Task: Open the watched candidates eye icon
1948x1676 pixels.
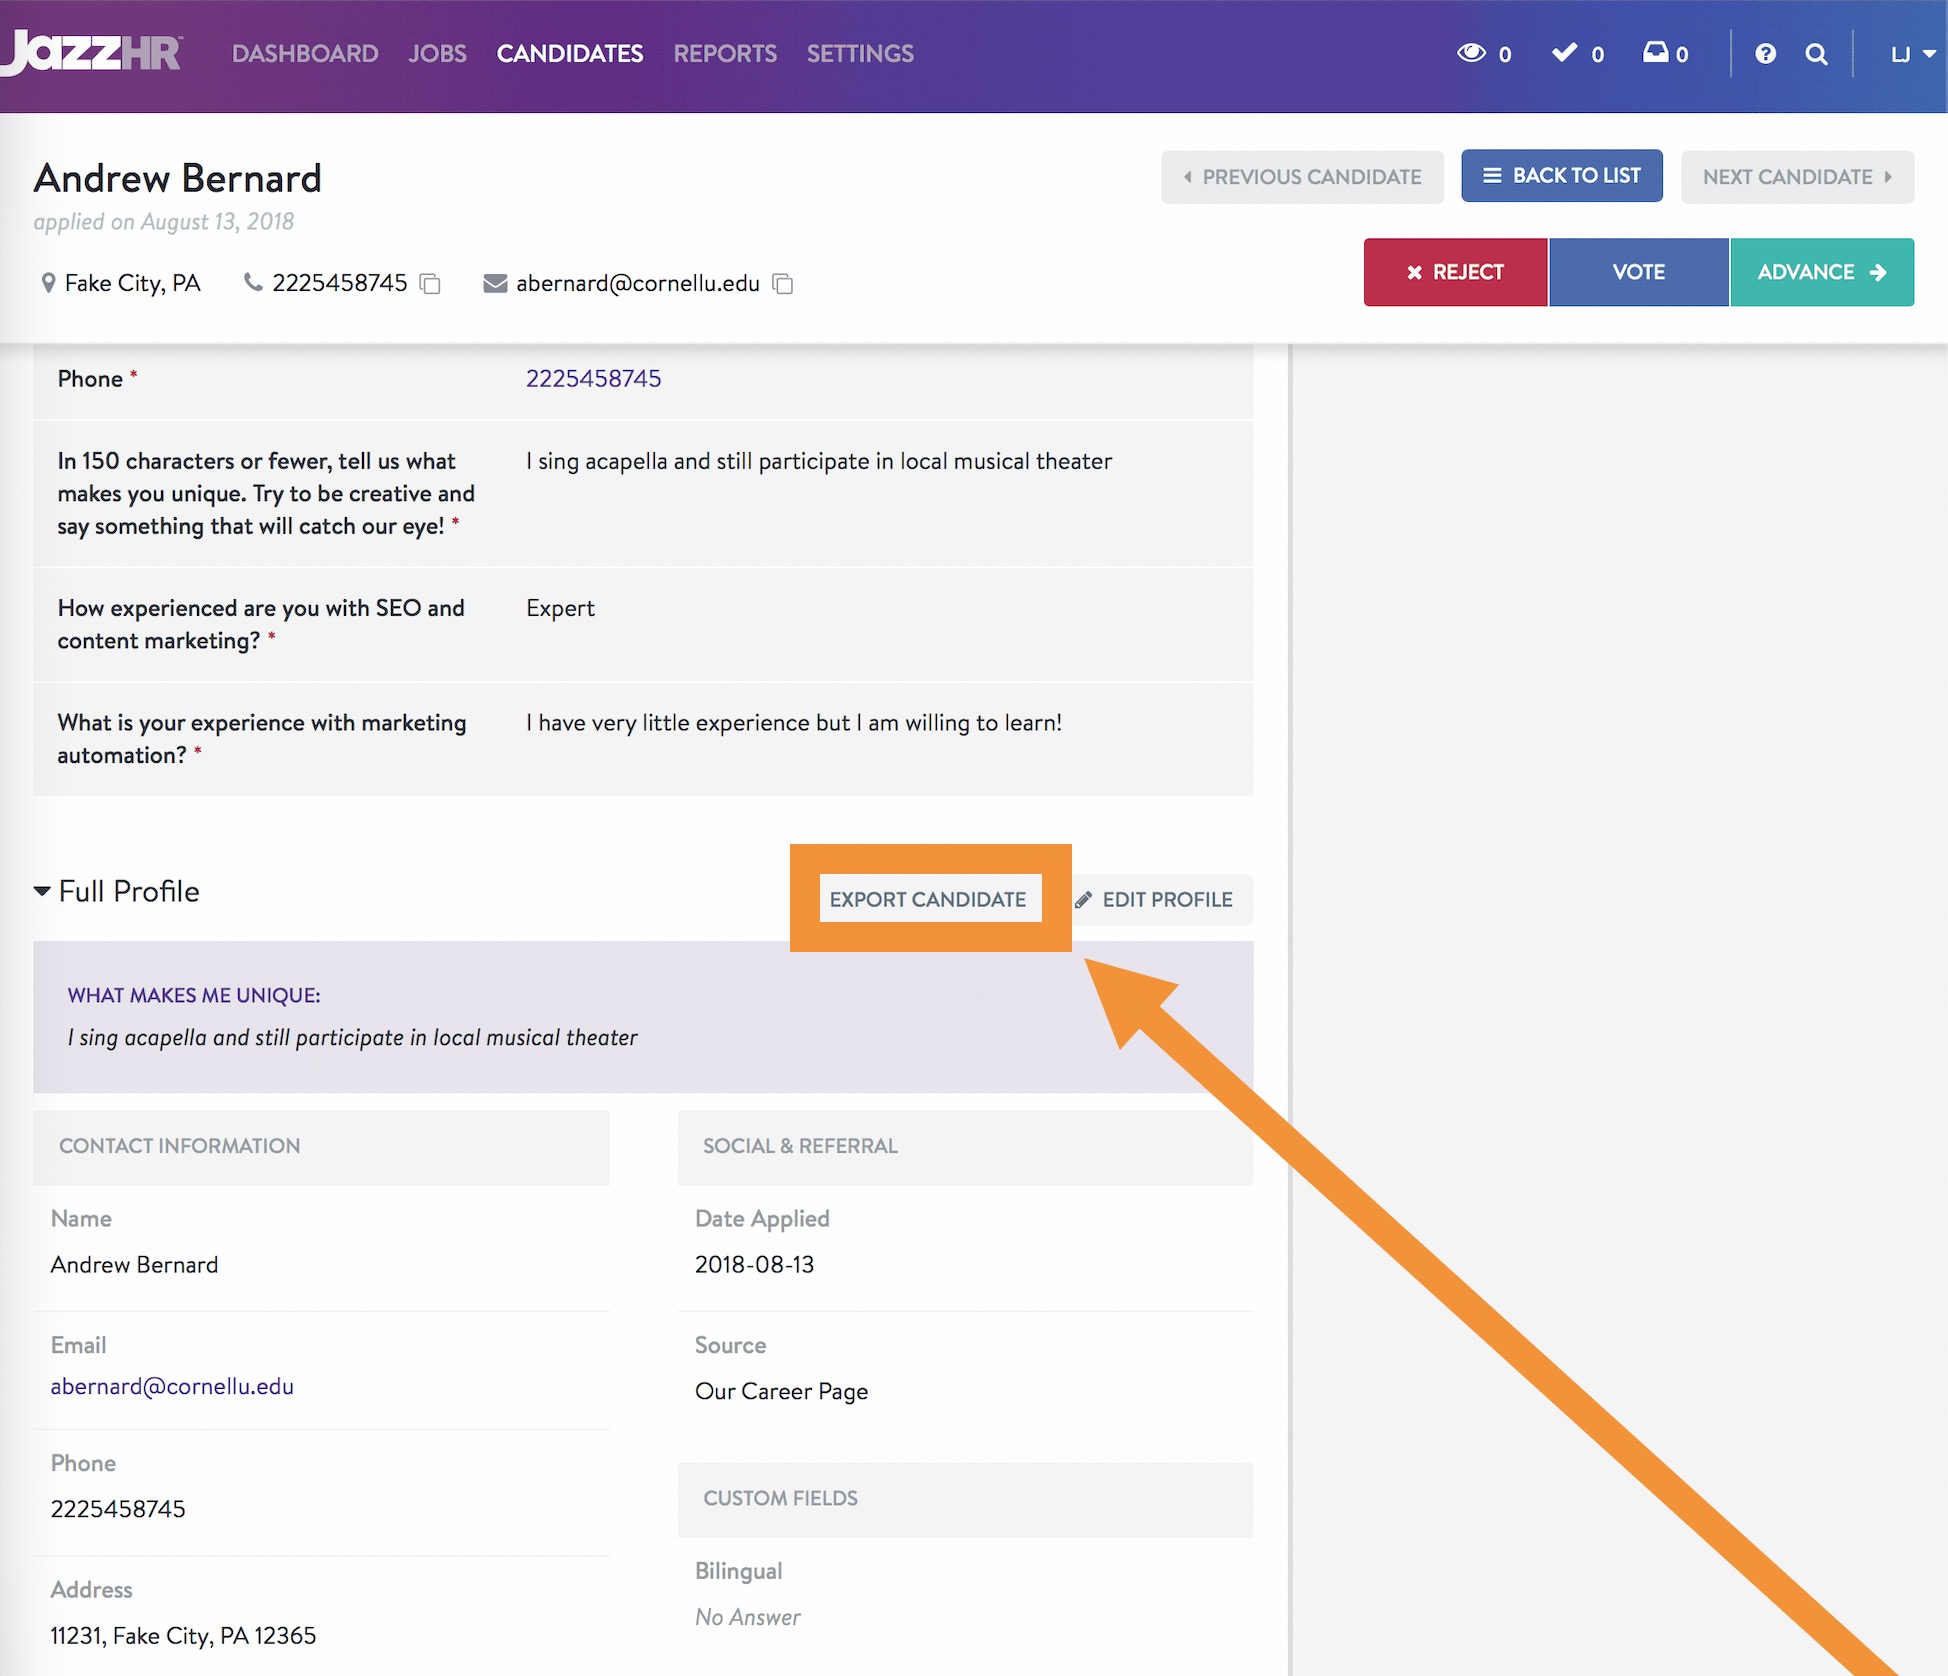Action: 1471,53
